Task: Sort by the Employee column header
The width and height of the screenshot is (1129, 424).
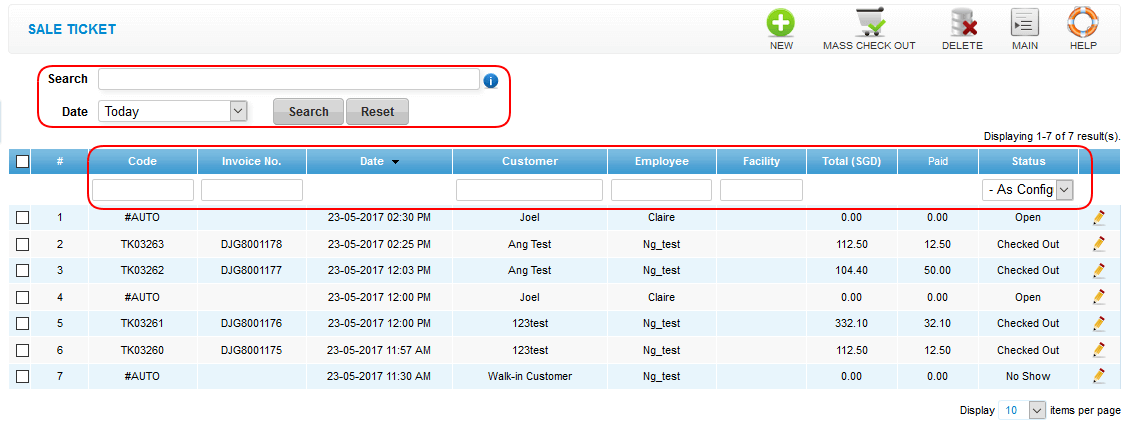Action: 662,161
